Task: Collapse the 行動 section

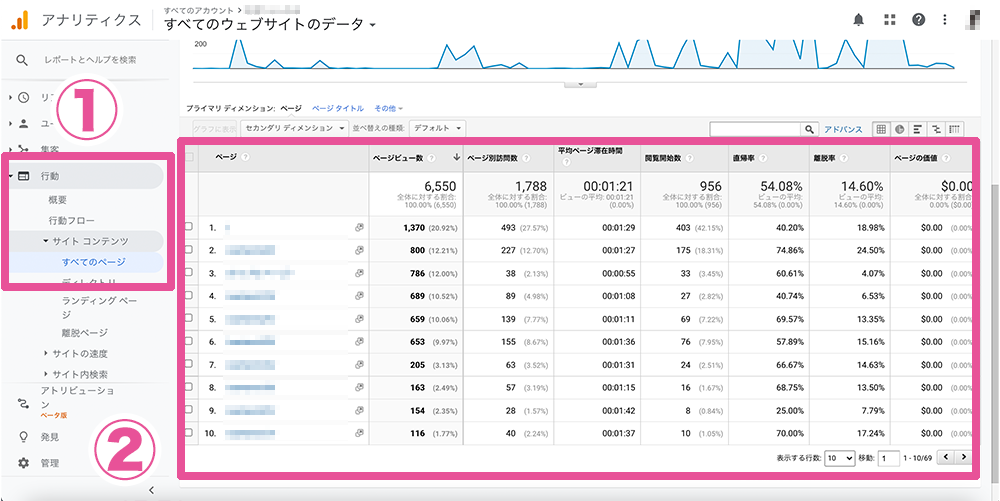Action: coord(11,176)
